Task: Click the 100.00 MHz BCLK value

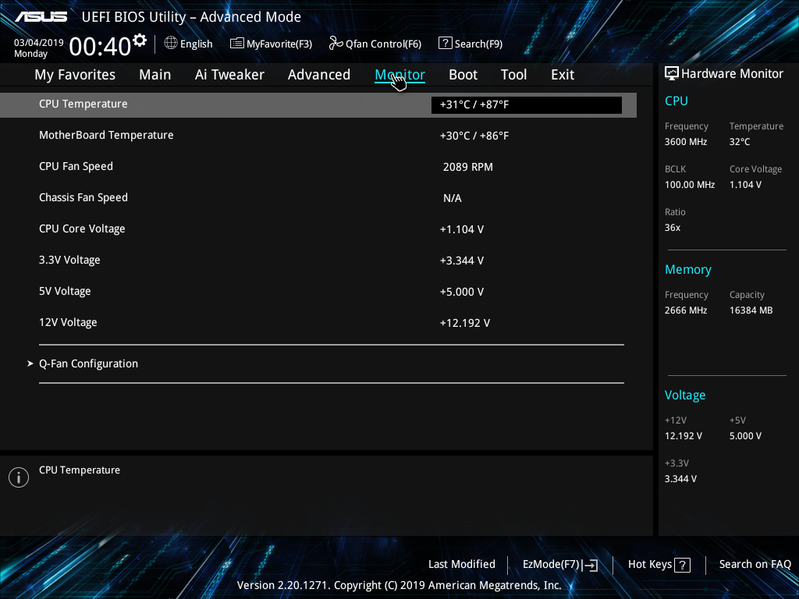Action: 689,184
